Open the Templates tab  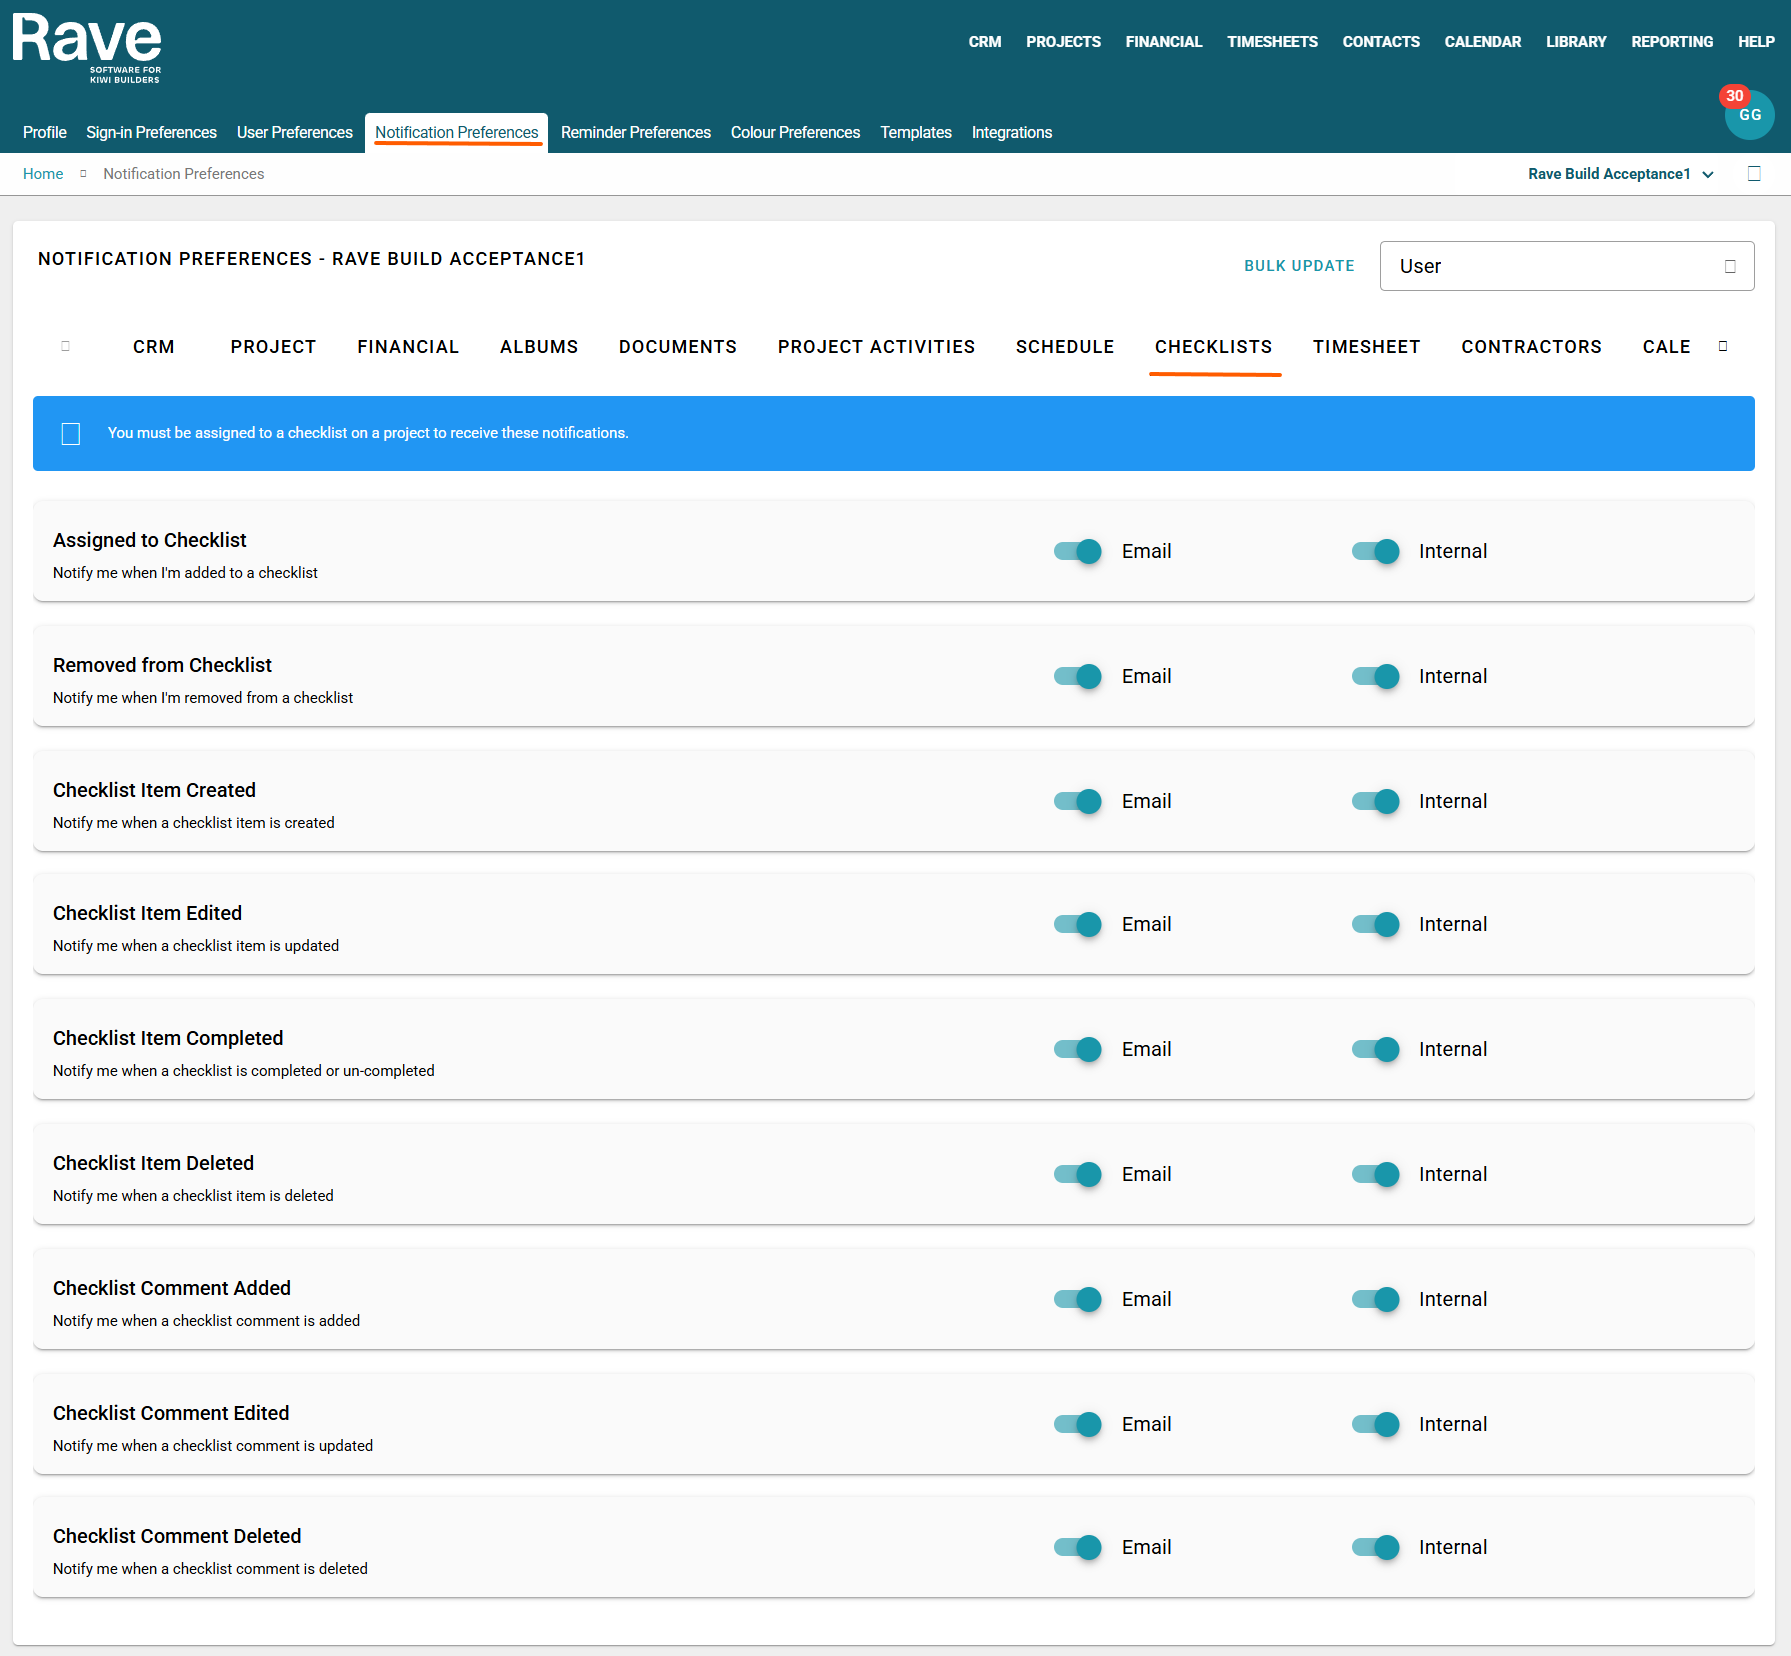[916, 133]
